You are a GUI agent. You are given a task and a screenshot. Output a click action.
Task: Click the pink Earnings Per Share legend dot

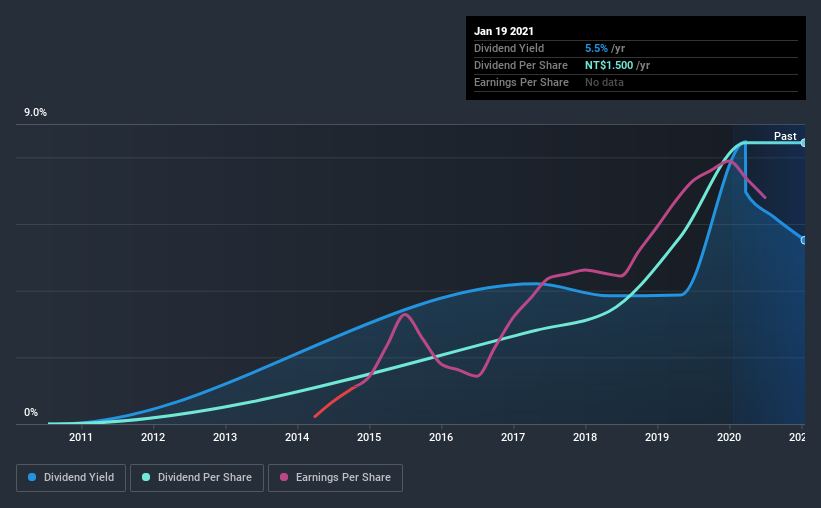pyautogui.click(x=284, y=477)
